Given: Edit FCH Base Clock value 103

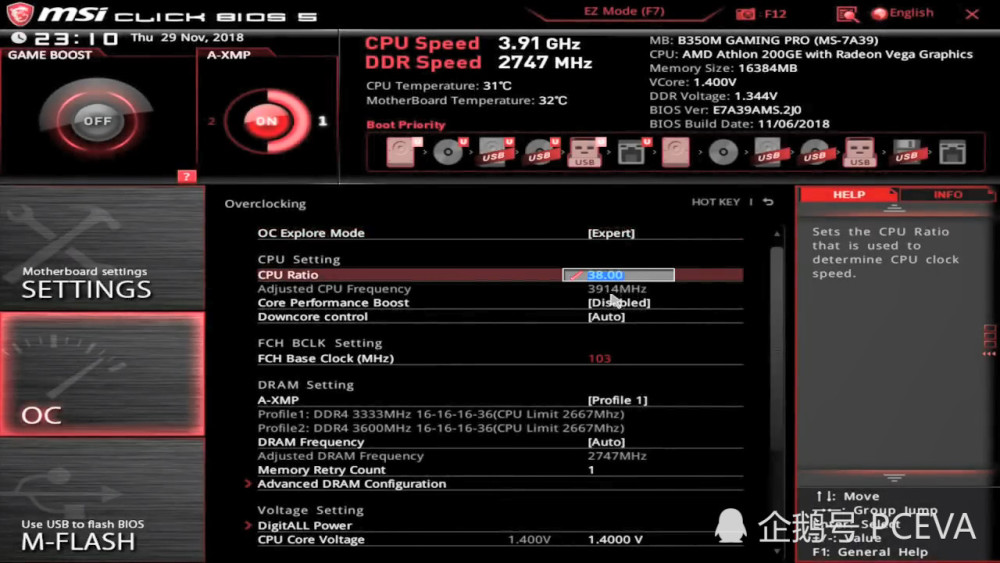Looking at the screenshot, I should pyautogui.click(x=599, y=358).
